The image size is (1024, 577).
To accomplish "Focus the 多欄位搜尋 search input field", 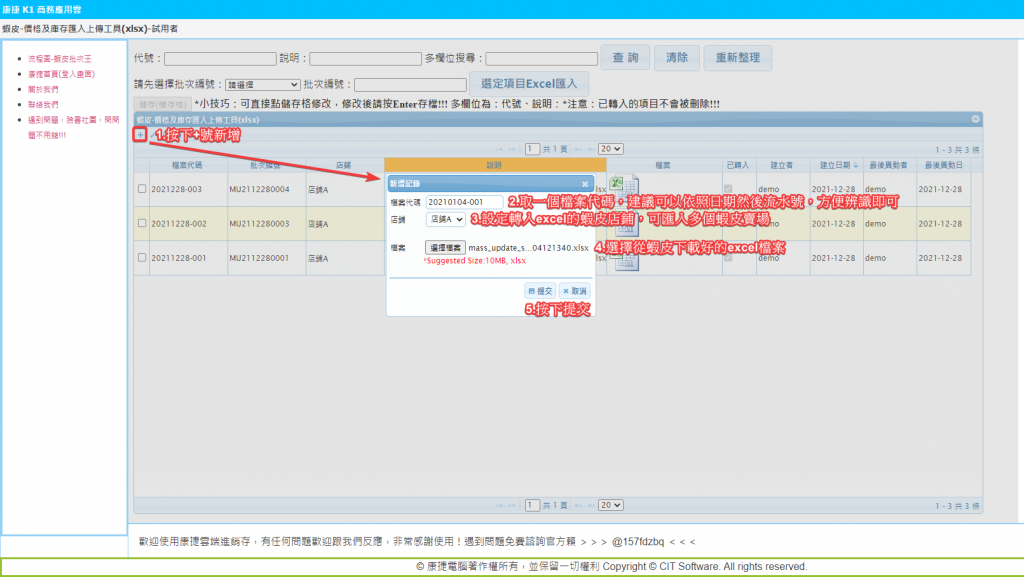I will [x=541, y=59].
